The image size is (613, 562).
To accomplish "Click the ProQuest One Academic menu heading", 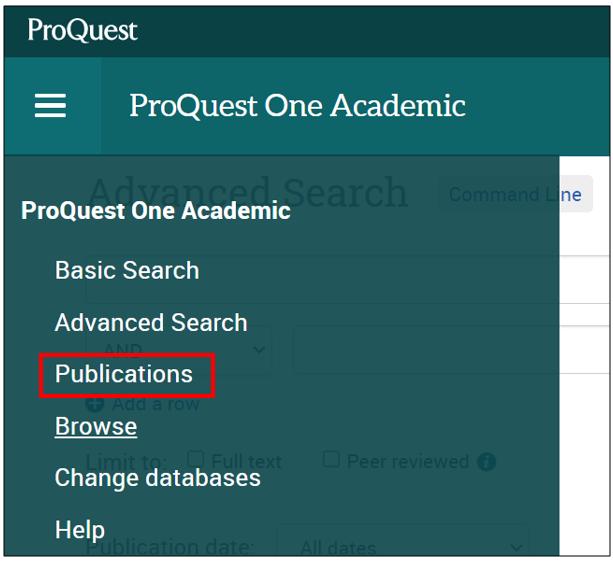I will coord(156,211).
